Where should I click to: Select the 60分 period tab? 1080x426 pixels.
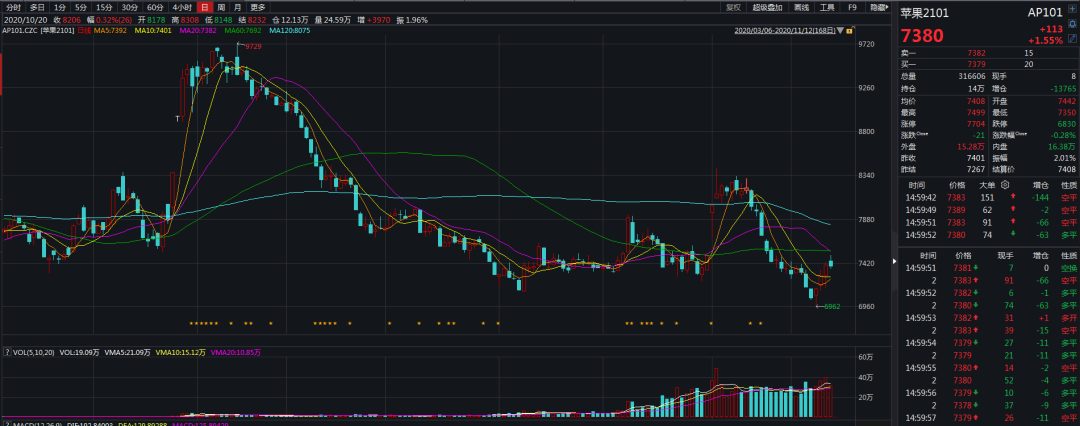155,8
